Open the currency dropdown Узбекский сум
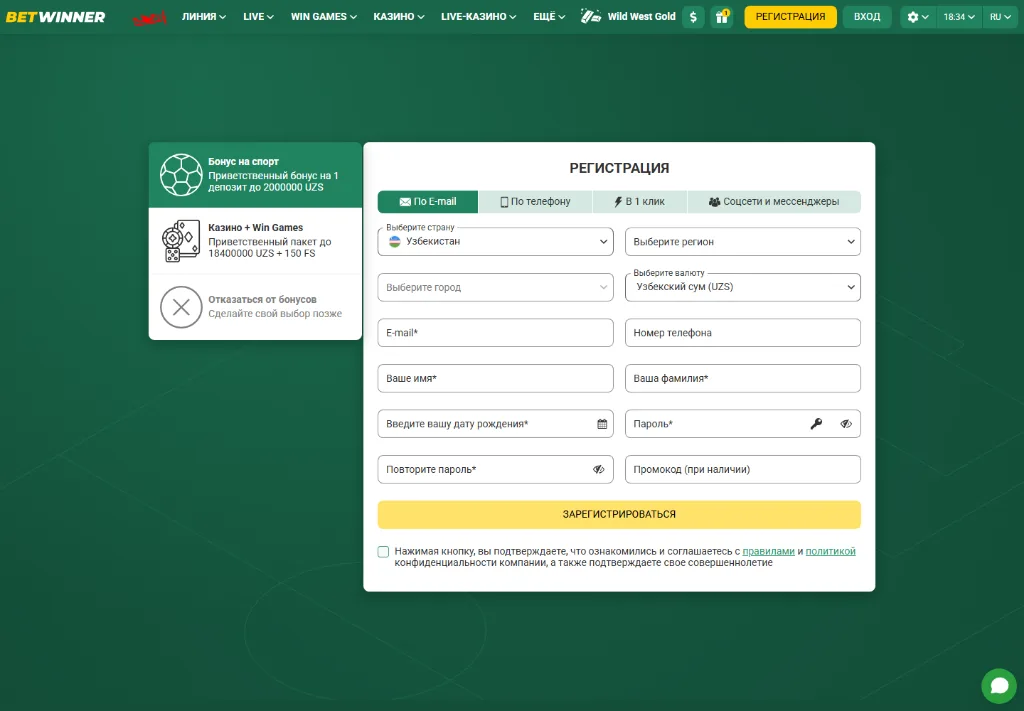Screen dimensions: 1024x711 coord(743,287)
